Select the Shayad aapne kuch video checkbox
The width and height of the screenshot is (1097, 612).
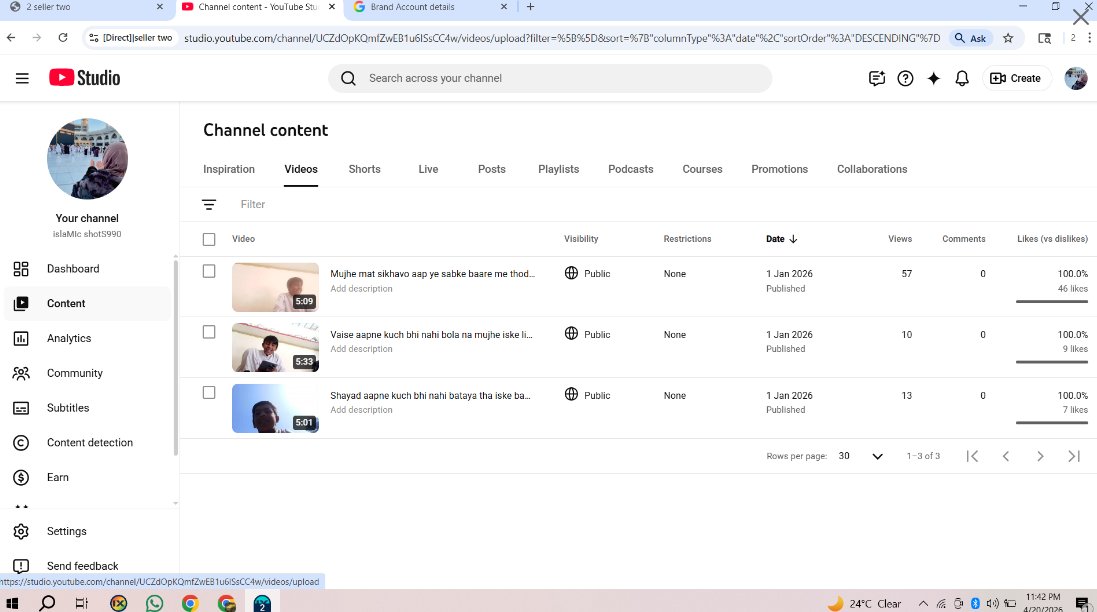[208, 393]
